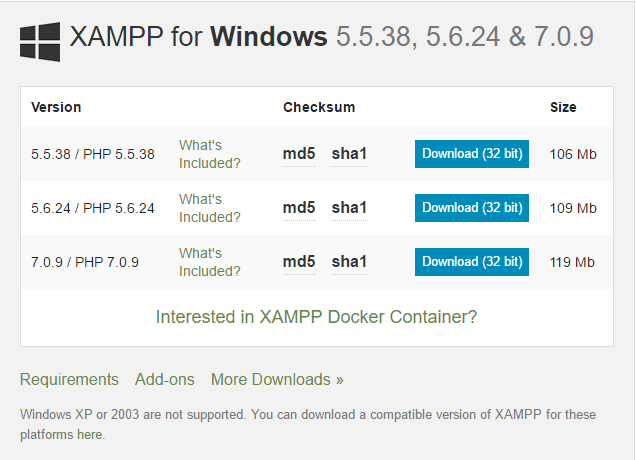
Task: Click the Windows logo icon
Action: pyautogui.click(x=40, y=39)
